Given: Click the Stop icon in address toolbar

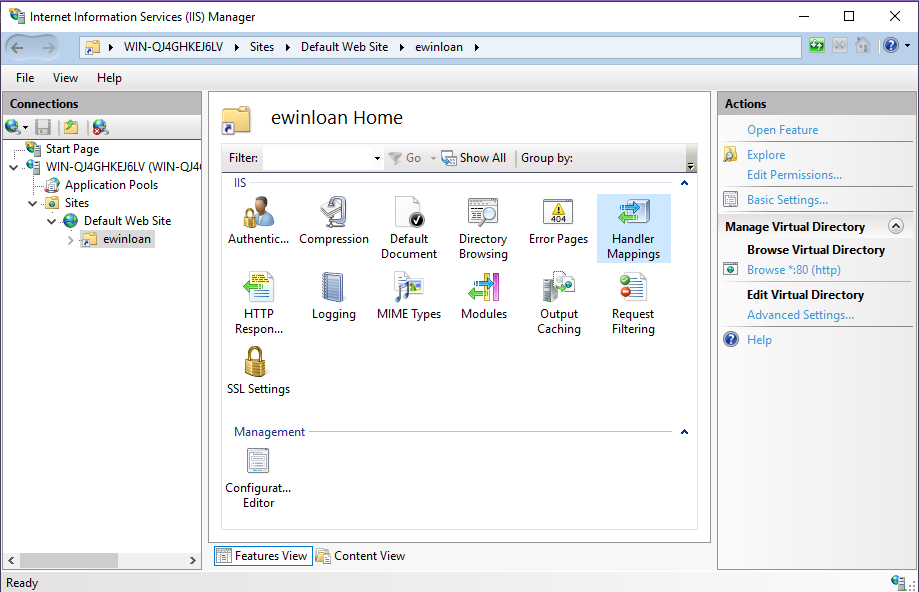Looking at the screenshot, I should 840,46.
